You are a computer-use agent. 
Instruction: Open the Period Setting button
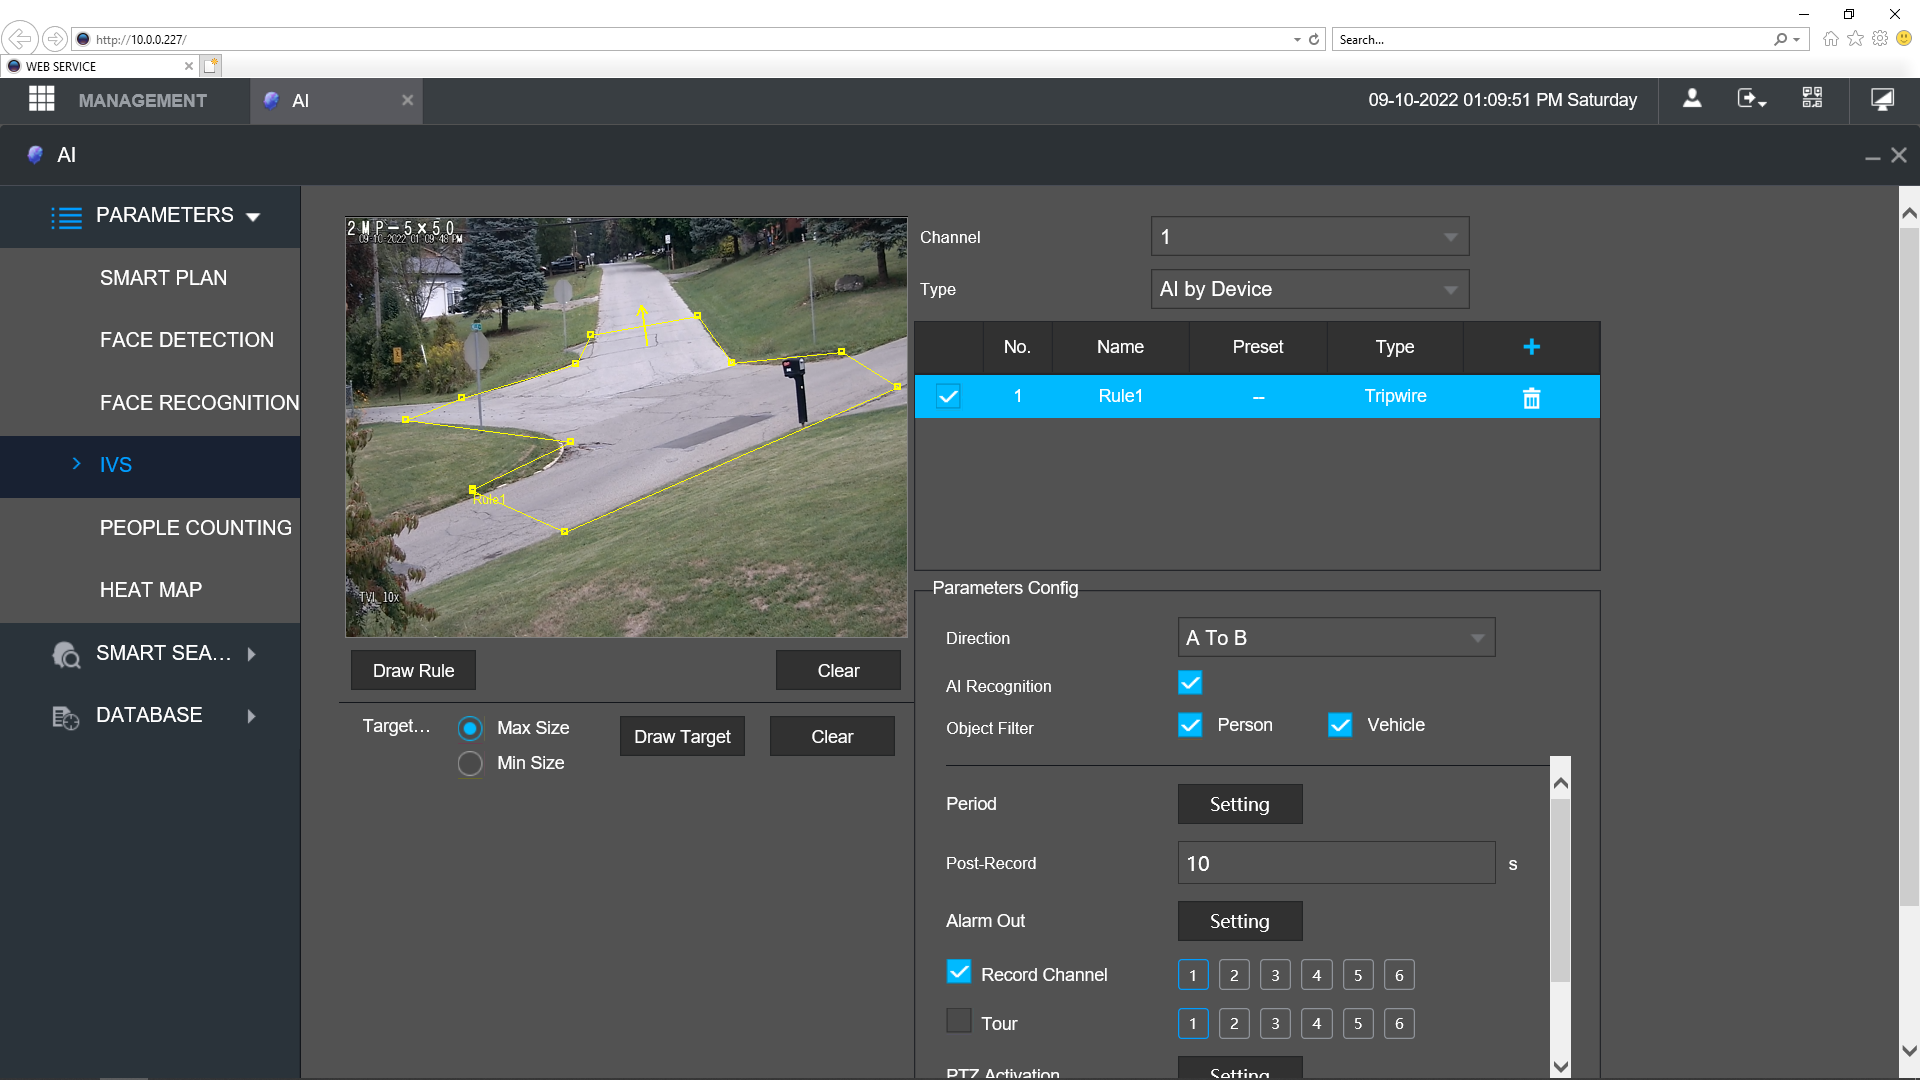point(1240,804)
